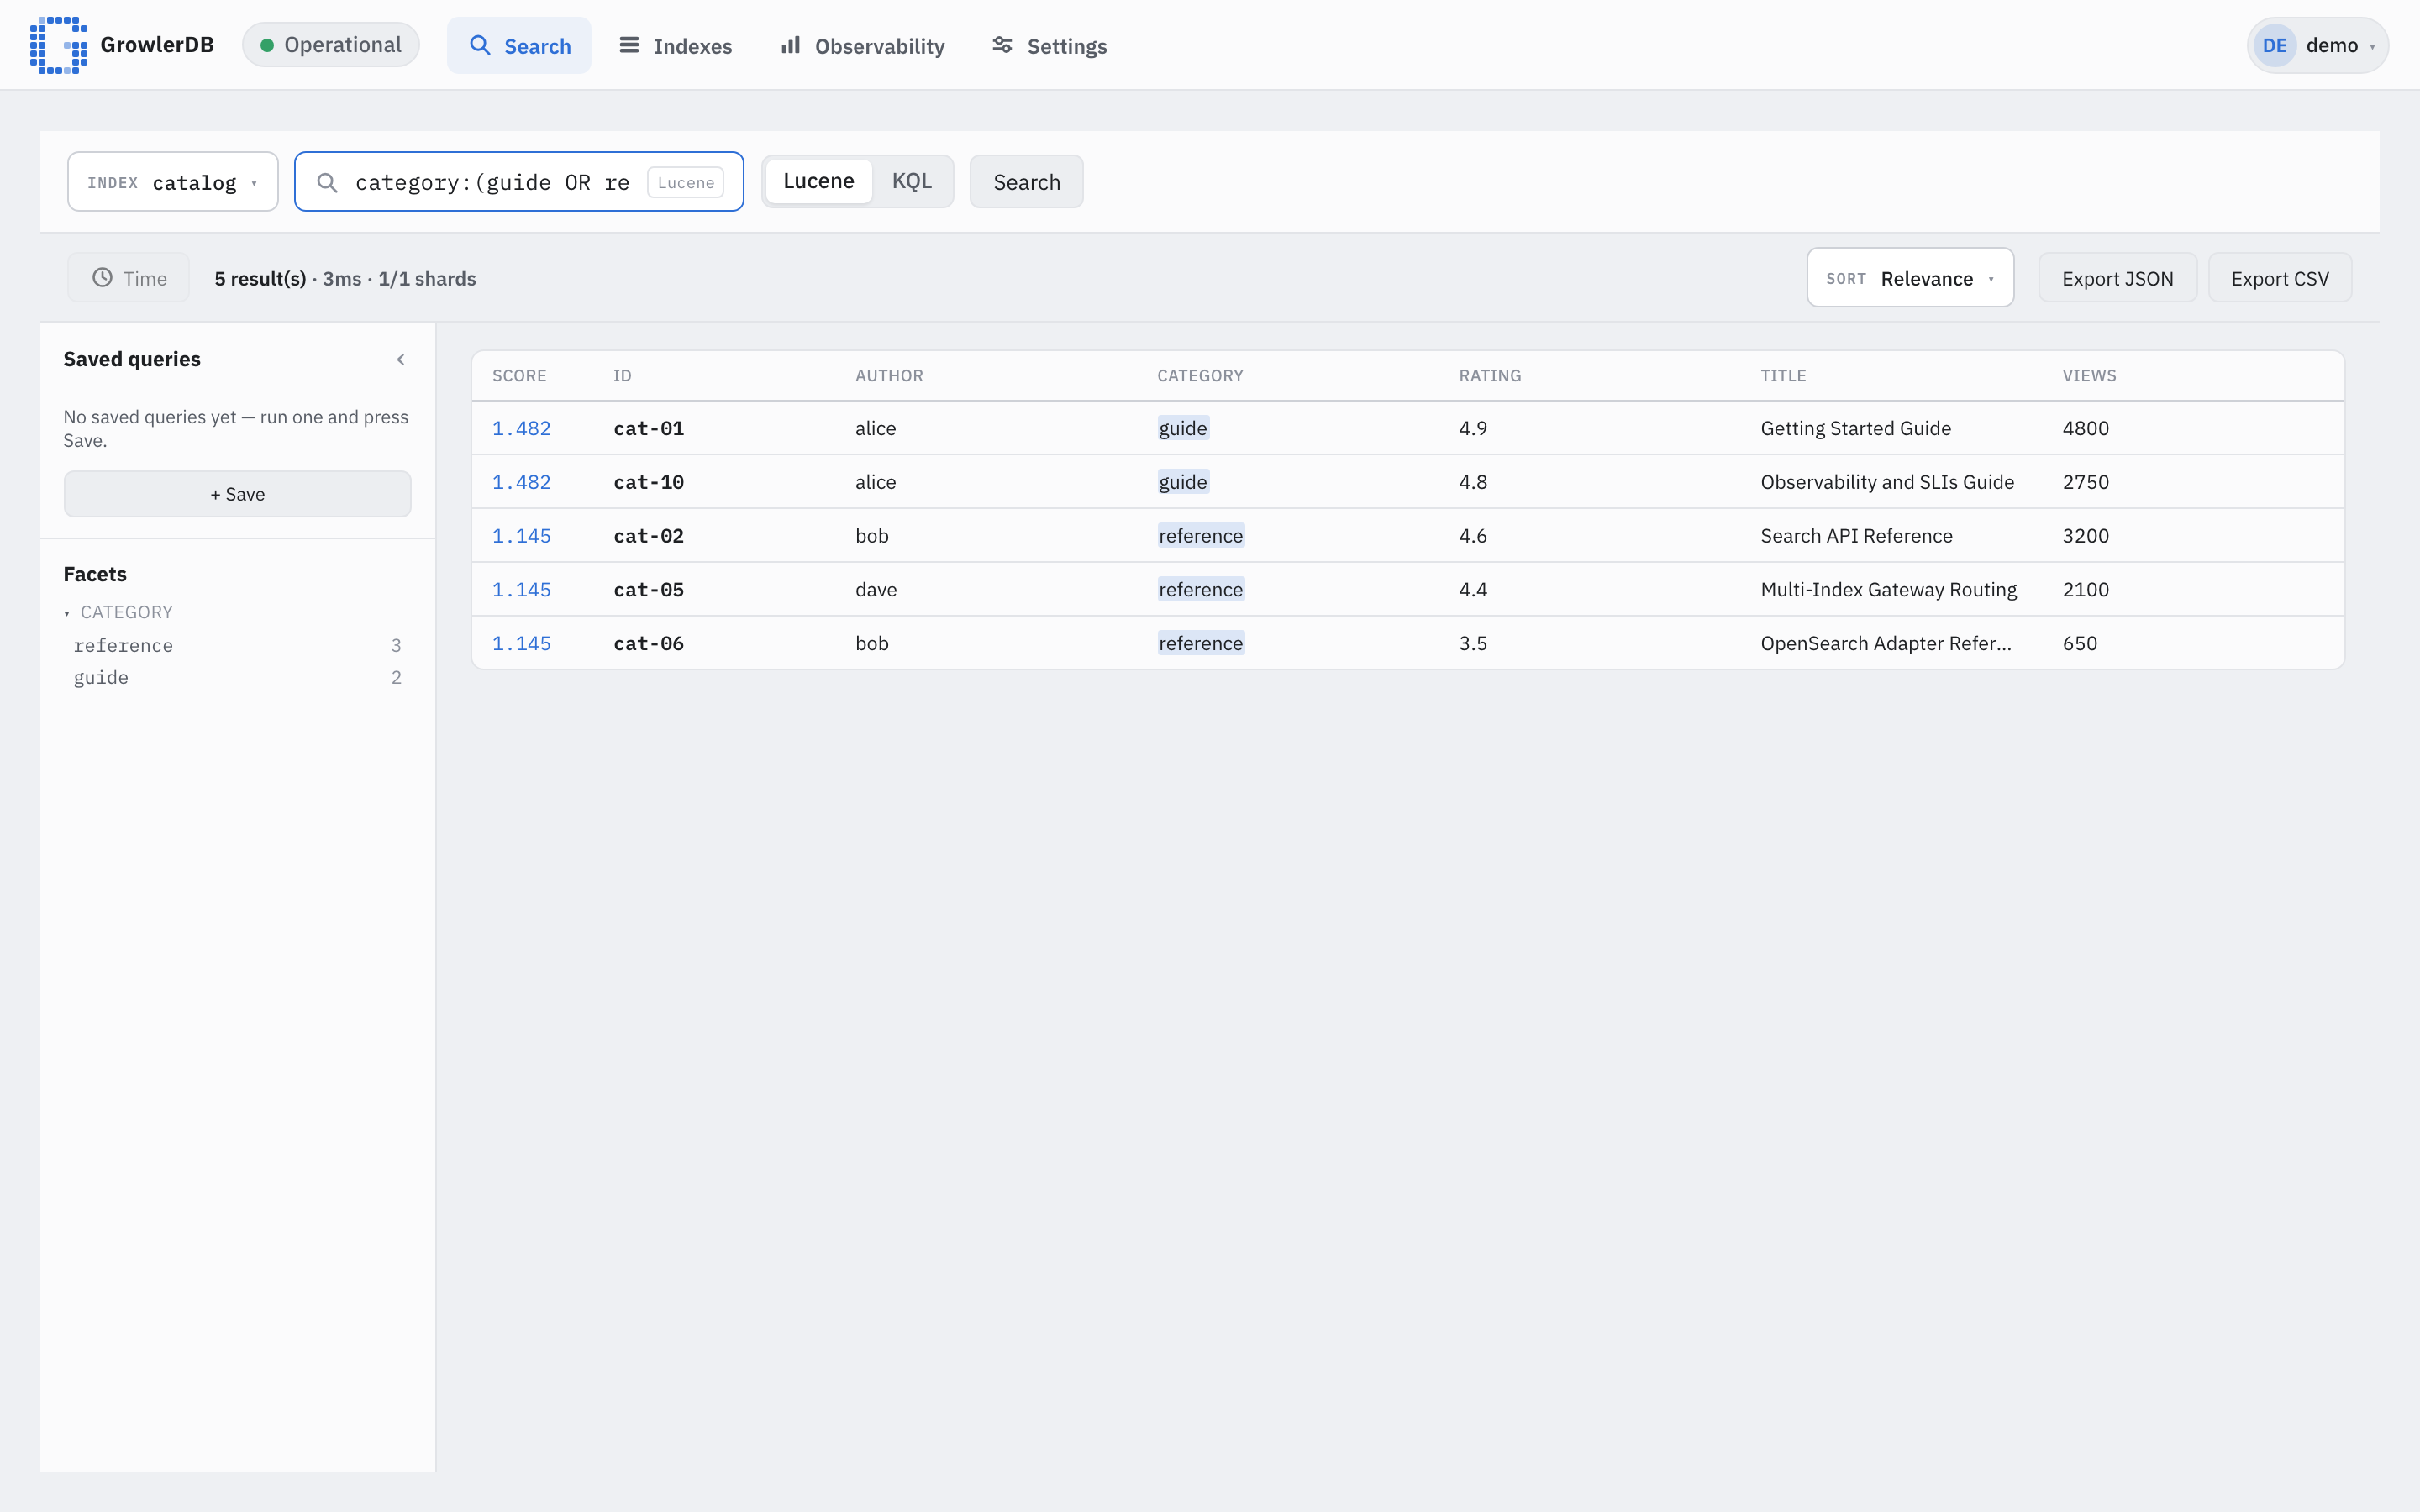
Task: Collapse the Saved queries sidebar
Action: point(400,360)
